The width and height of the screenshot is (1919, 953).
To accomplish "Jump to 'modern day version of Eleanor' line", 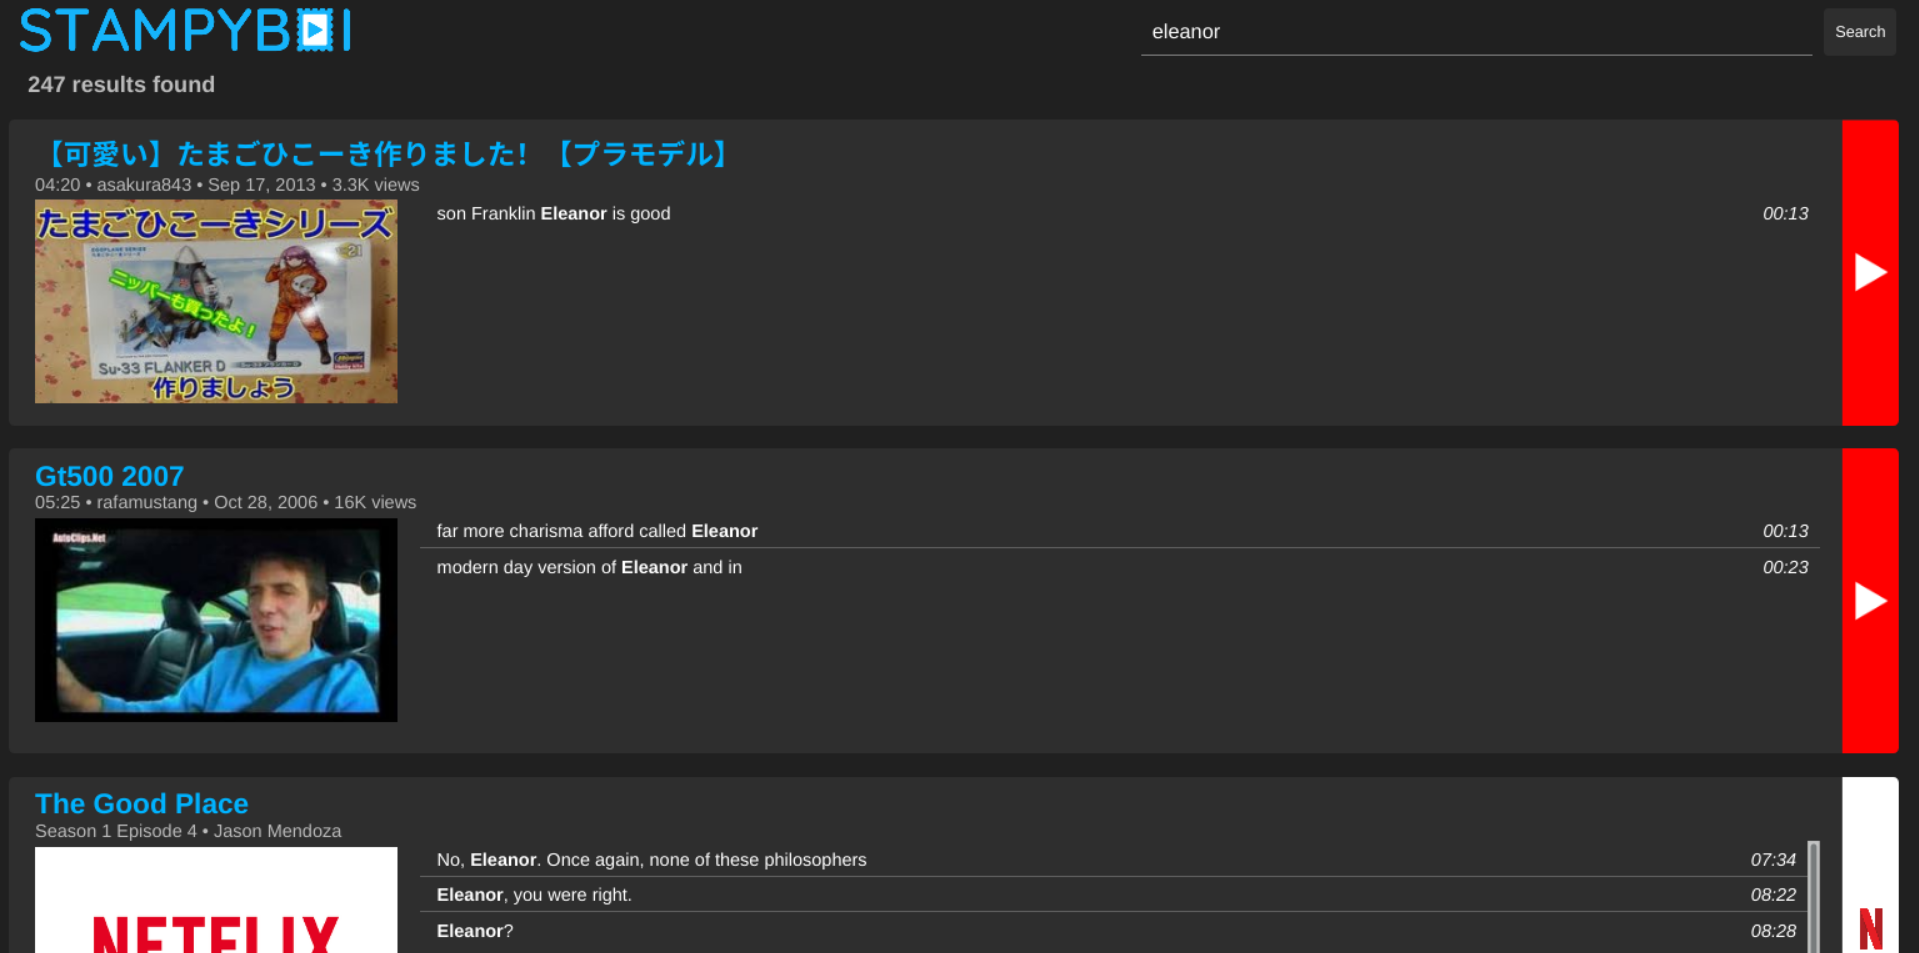I will (1120, 567).
